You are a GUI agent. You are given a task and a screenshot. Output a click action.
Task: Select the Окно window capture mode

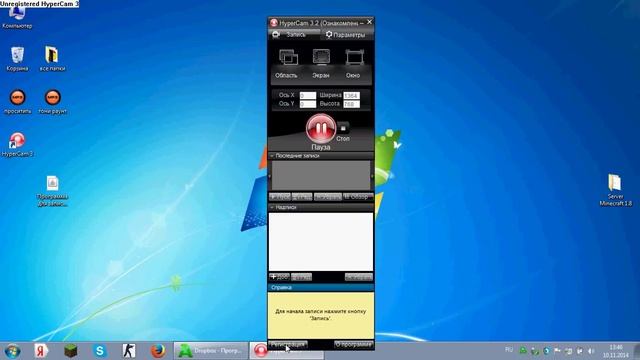[353, 63]
